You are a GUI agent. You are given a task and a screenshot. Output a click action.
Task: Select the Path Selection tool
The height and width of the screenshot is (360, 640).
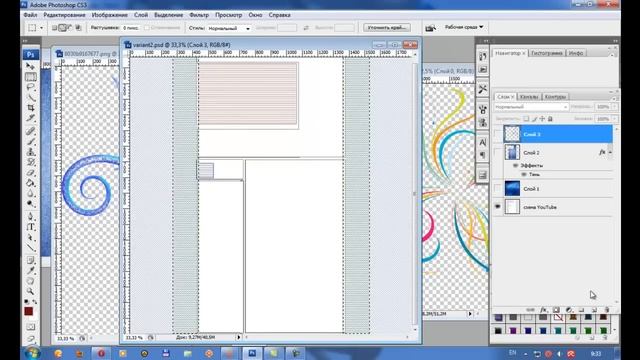pyautogui.click(x=31, y=237)
